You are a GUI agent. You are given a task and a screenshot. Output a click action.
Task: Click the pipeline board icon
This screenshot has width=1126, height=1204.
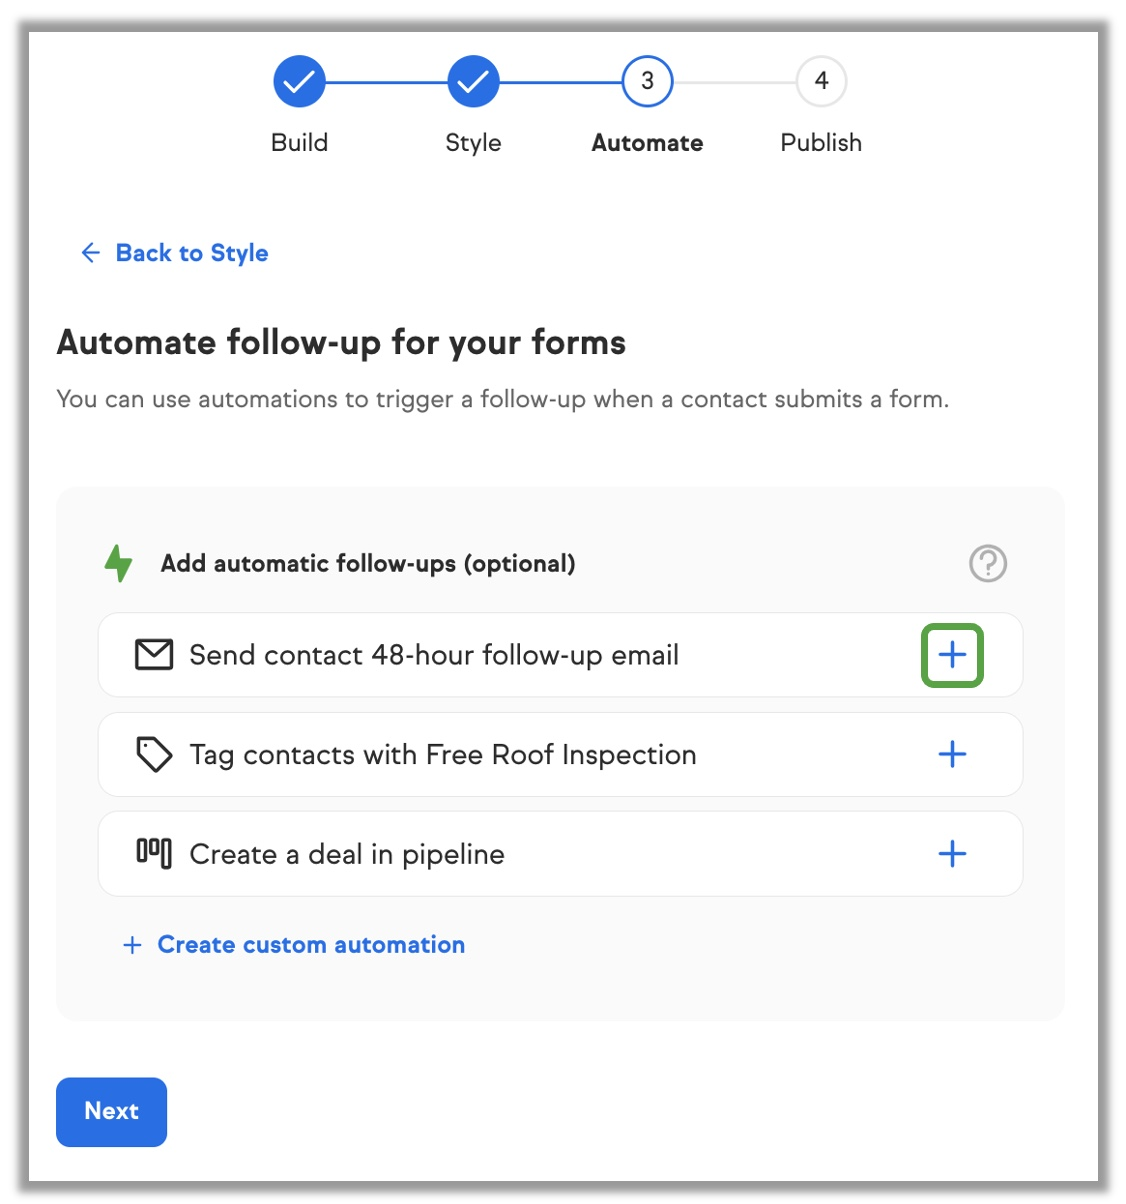tap(154, 853)
